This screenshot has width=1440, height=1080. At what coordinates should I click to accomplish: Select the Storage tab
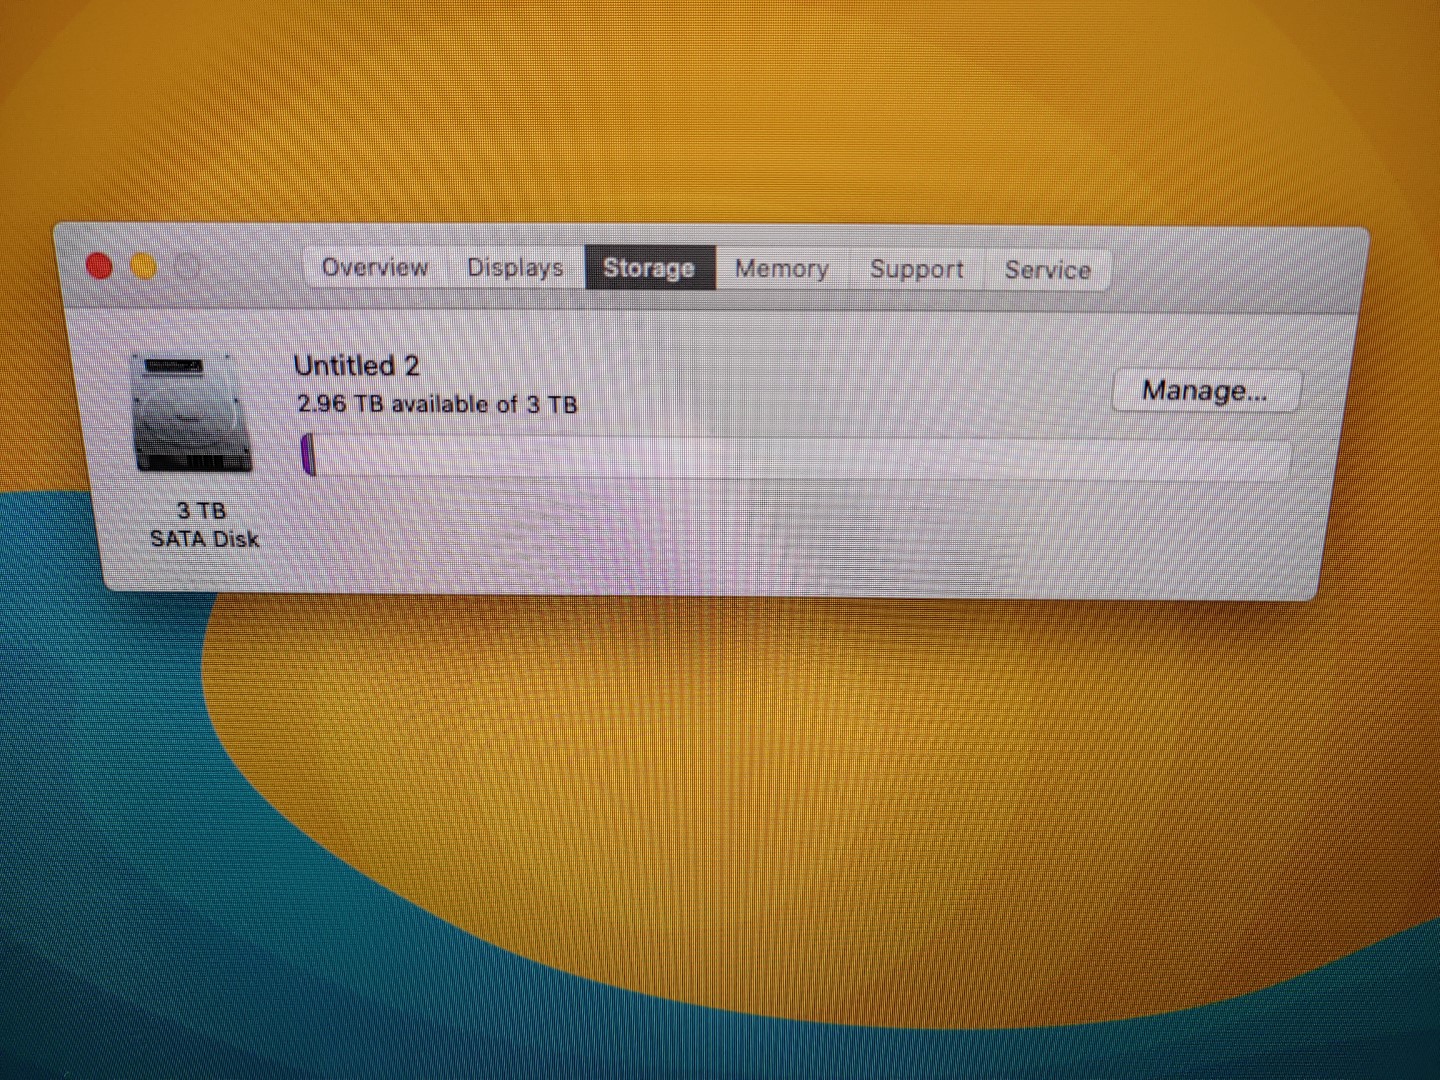[649, 268]
